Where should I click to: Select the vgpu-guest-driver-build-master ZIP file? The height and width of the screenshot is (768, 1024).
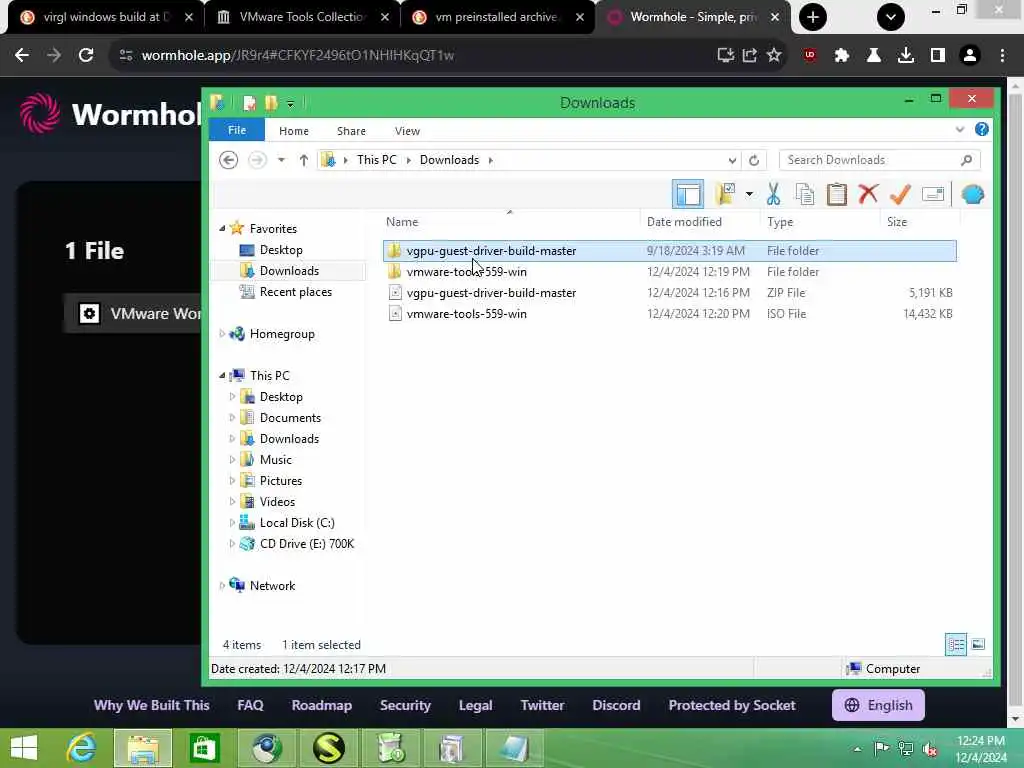(669, 293)
